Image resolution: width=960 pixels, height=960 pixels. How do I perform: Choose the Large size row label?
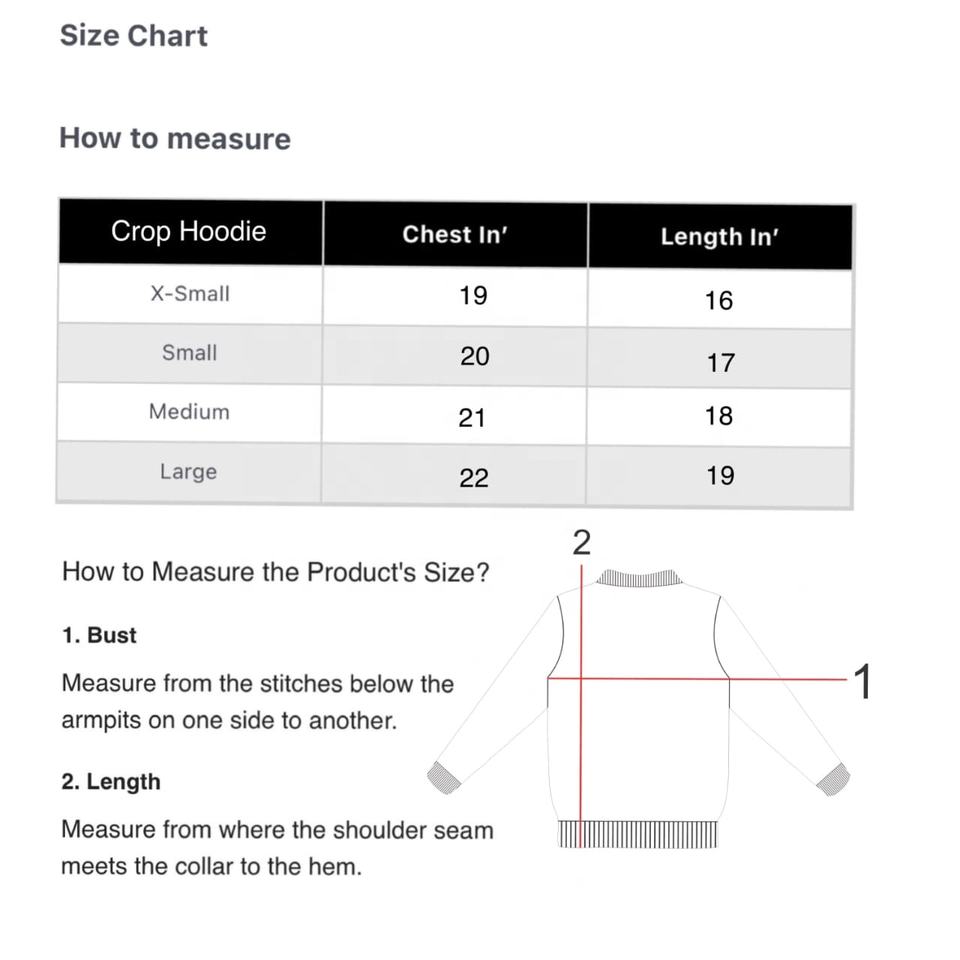(x=188, y=472)
